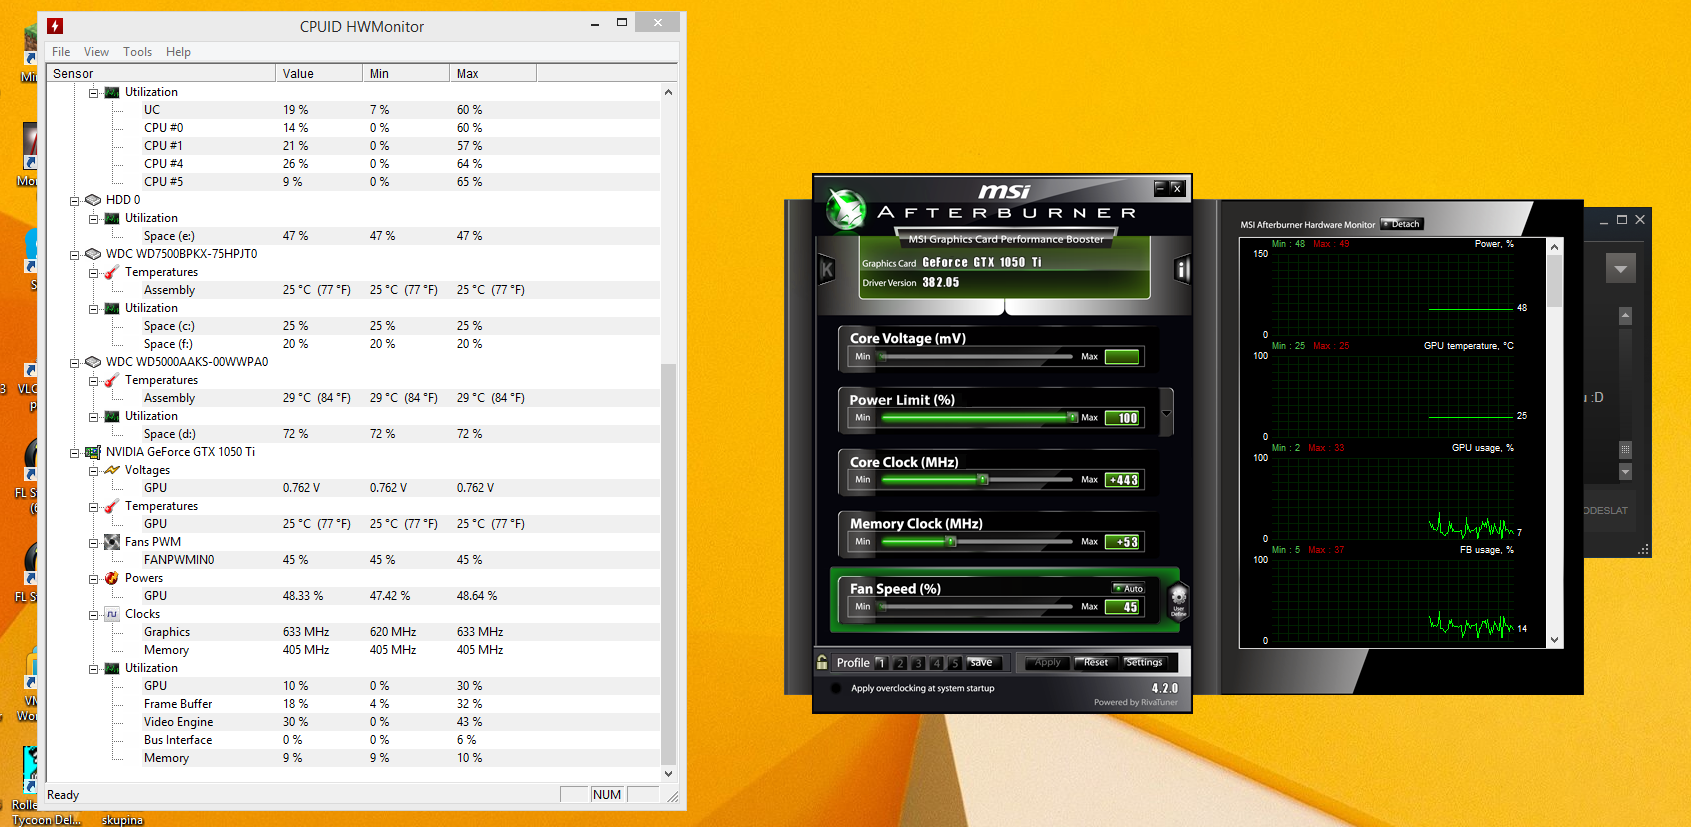Toggle Auto fan speed in Afterburner

(x=1128, y=589)
